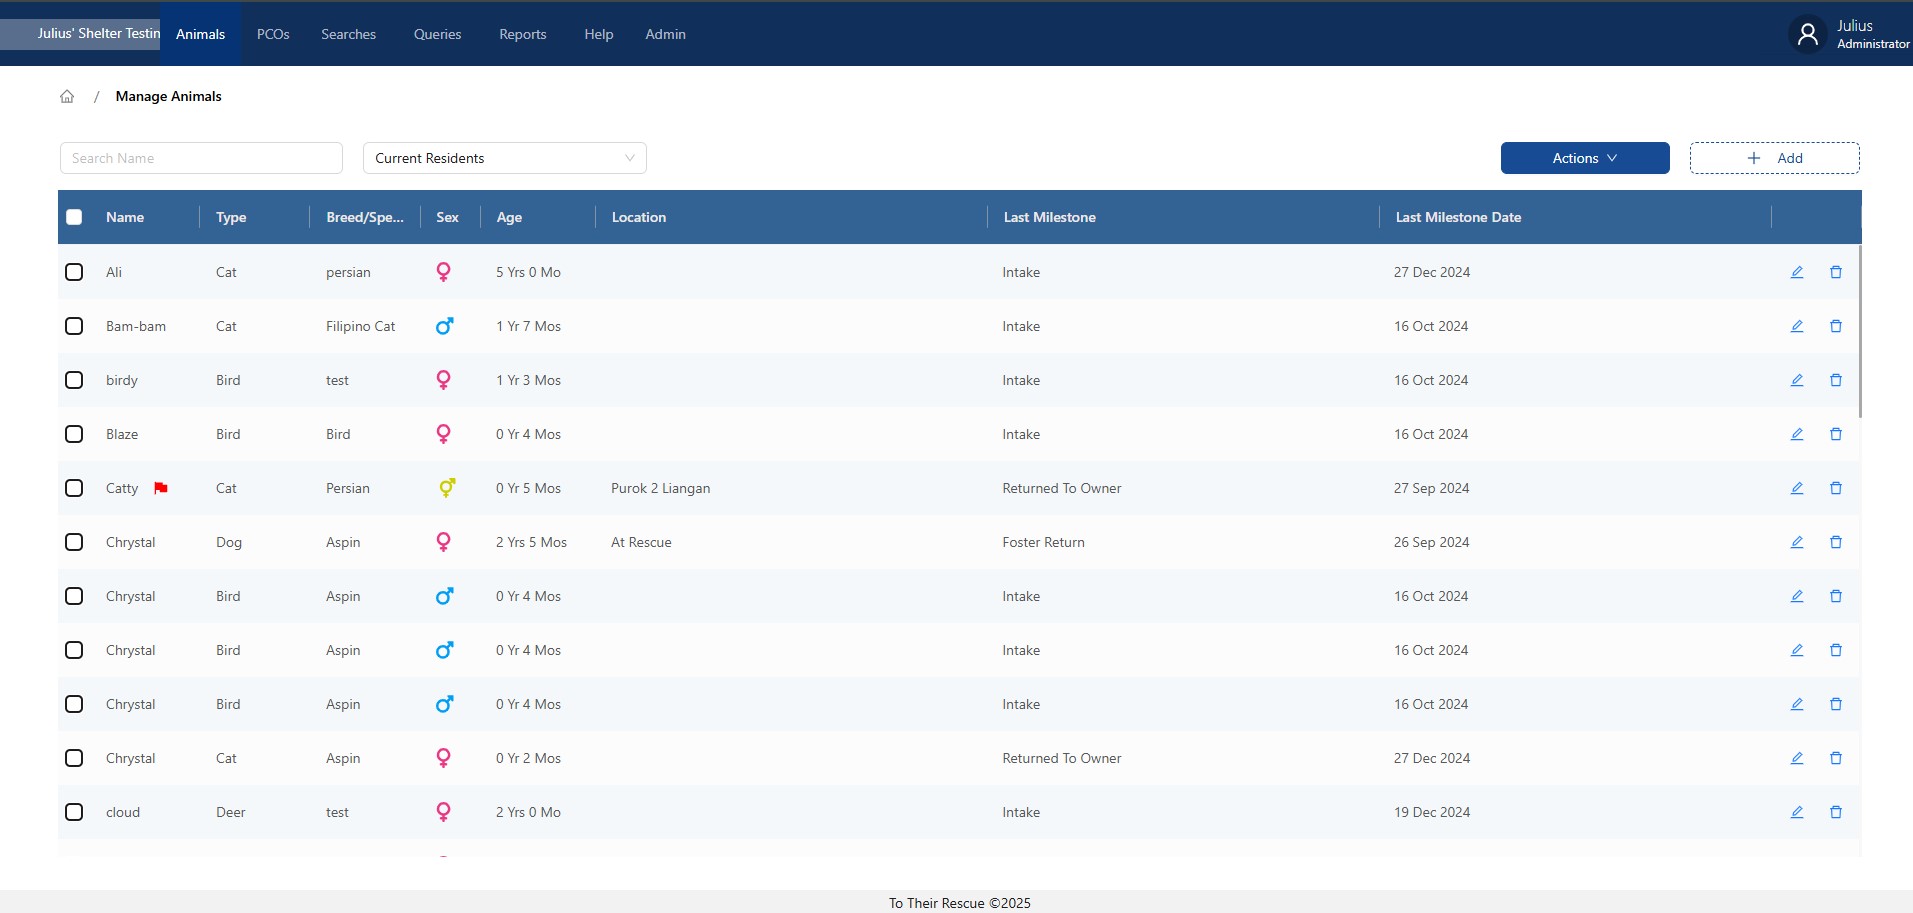Click trash icon for Blaze
1913x913 pixels.
coord(1835,434)
